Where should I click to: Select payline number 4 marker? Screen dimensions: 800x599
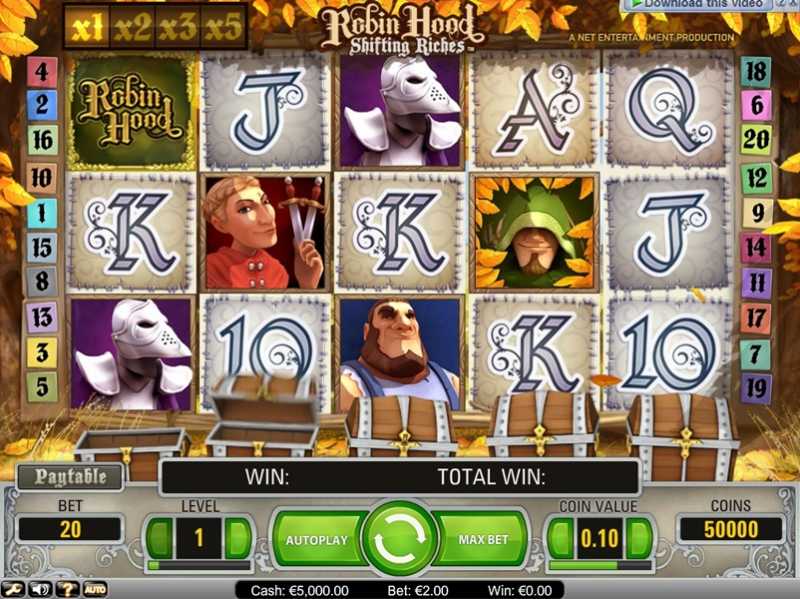click(x=42, y=72)
